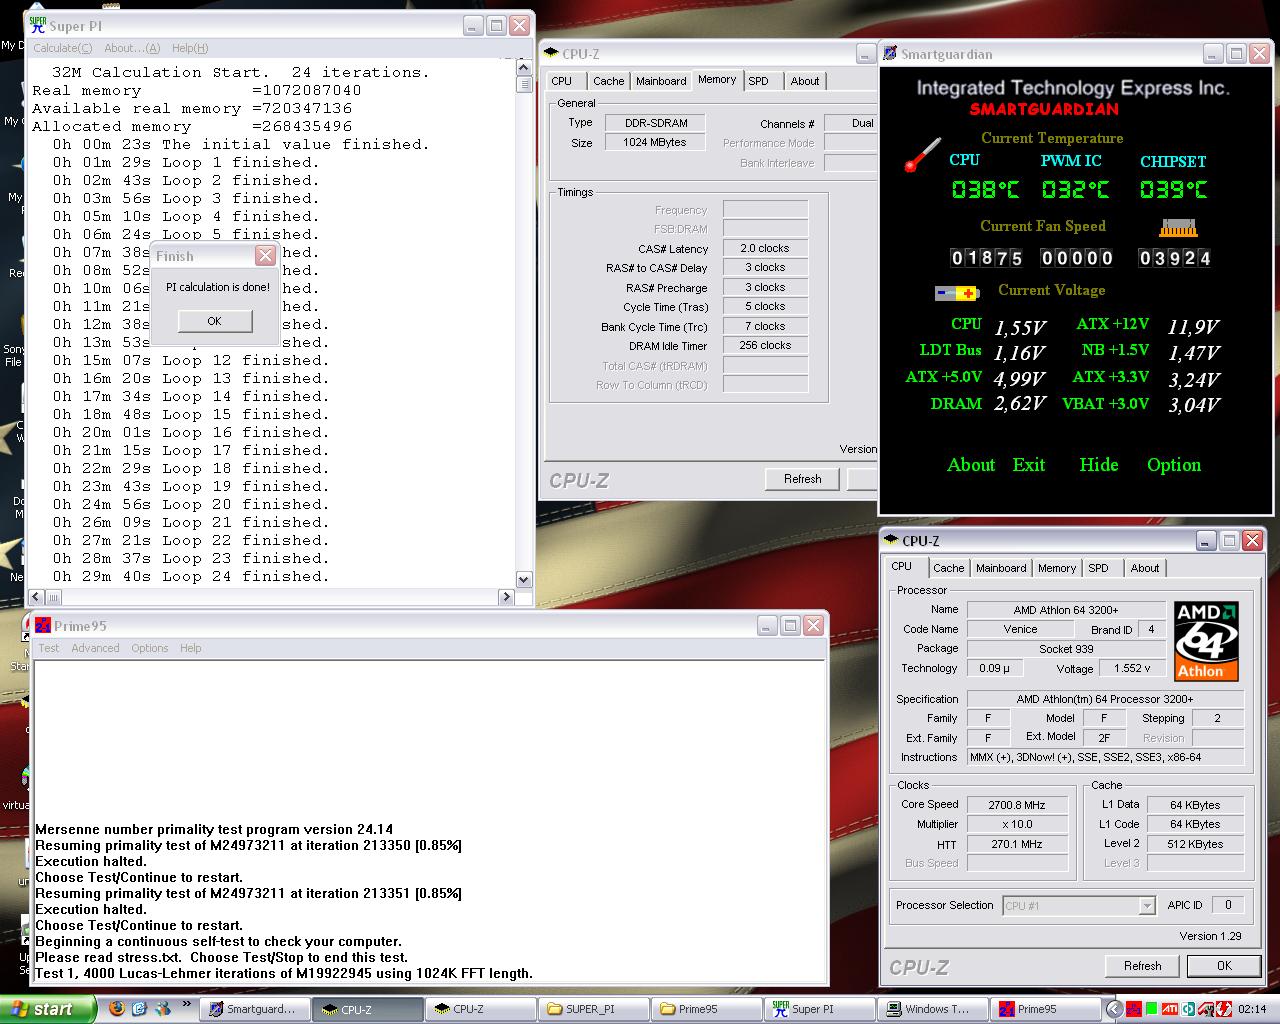Click the thermometer icon in Smartguardian
The image size is (1280, 1024).
[921, 155]
